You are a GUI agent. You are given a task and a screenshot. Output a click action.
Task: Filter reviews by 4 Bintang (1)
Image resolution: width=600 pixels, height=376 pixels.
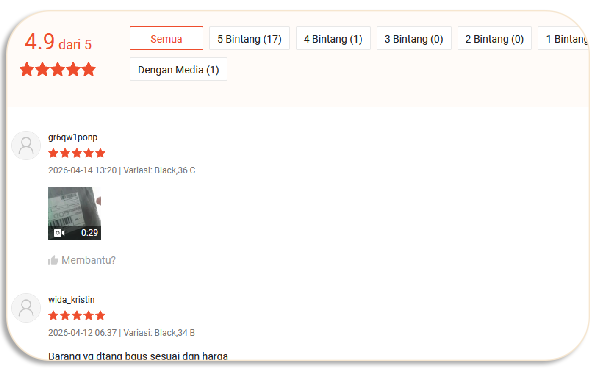point(333,38)
